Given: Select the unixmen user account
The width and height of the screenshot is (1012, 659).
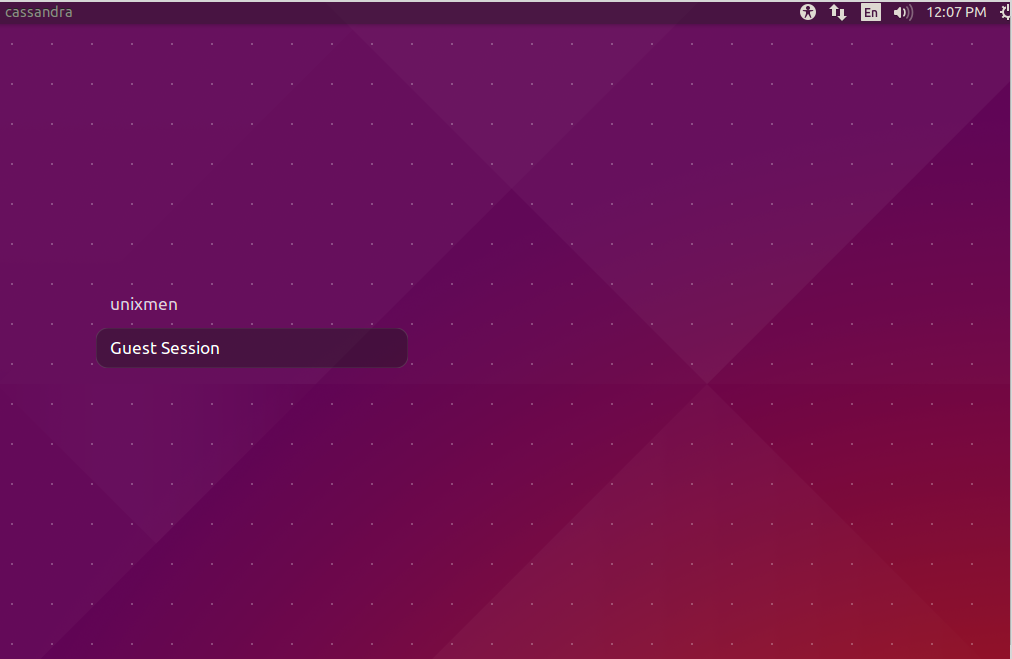Looking at the screenshot, I should point(144,304).
